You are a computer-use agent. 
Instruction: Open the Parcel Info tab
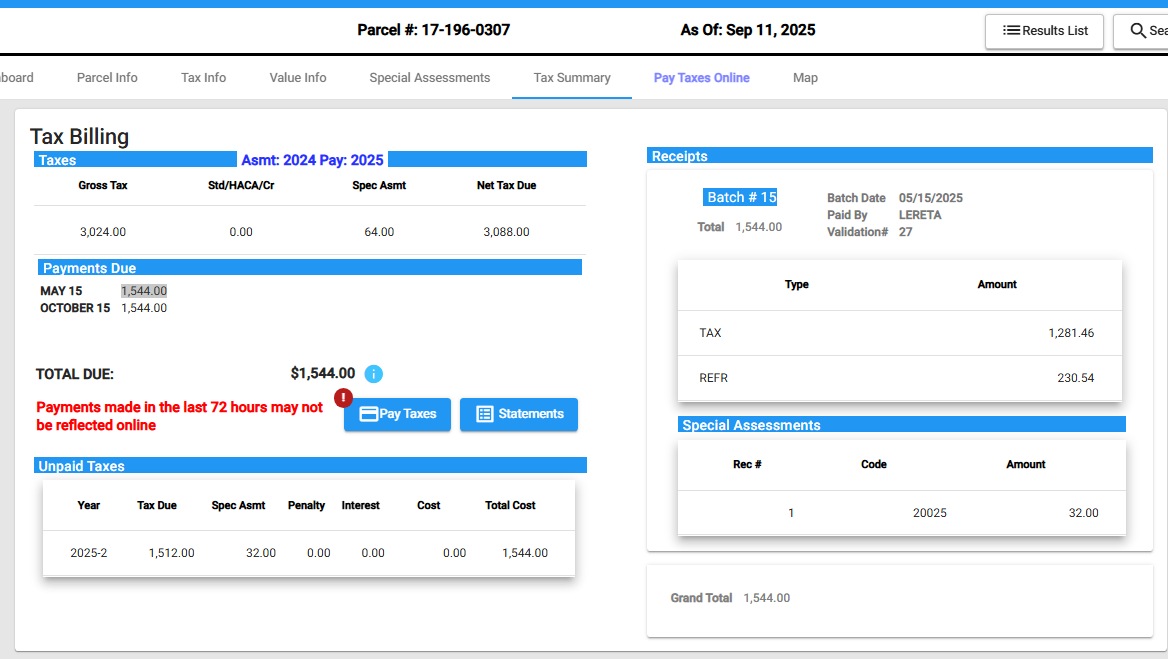(107, 78)
